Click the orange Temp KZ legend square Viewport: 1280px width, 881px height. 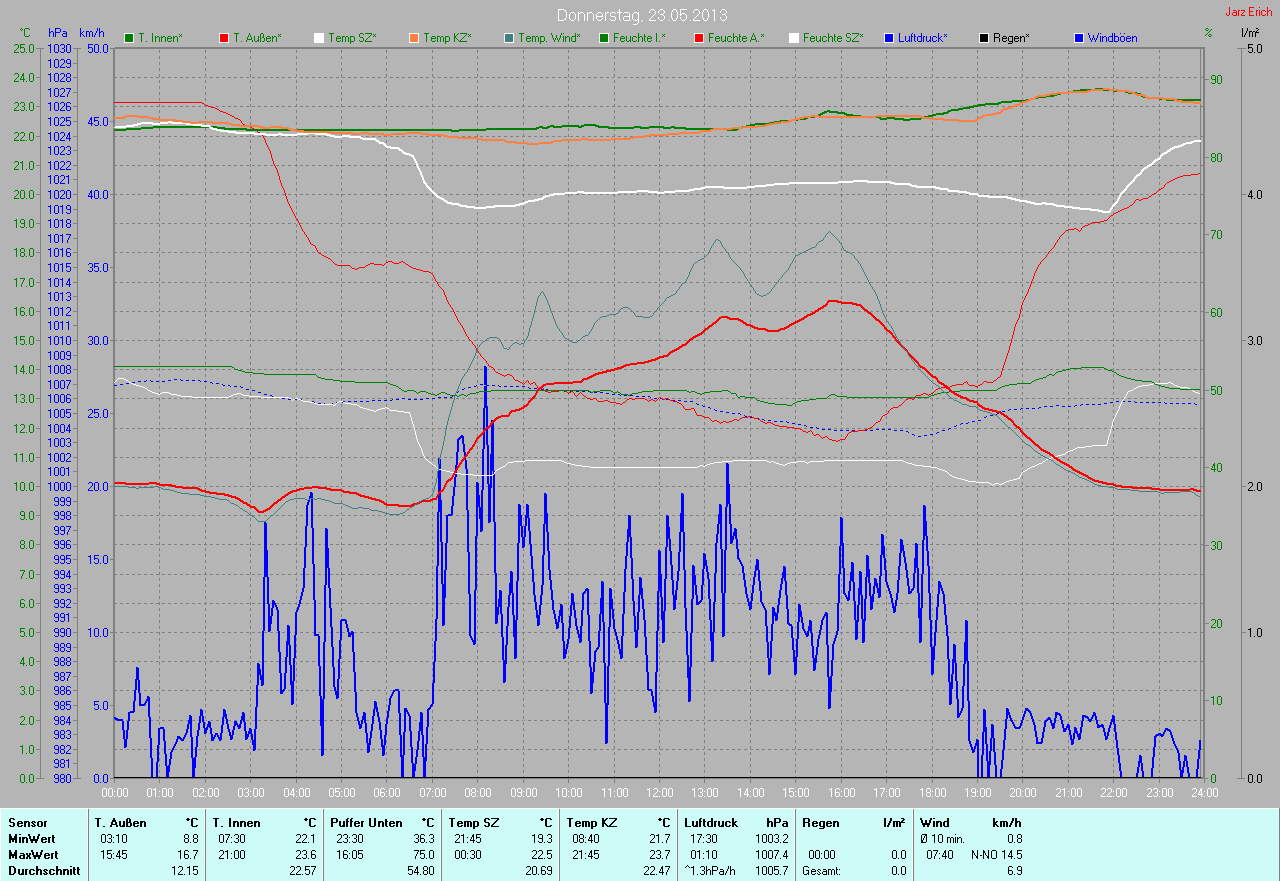414,38
